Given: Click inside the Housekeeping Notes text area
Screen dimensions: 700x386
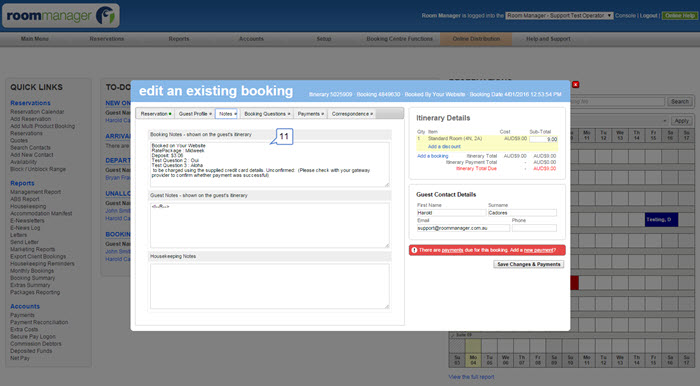Looking at the screenshot, I should (x=270, y=286).
